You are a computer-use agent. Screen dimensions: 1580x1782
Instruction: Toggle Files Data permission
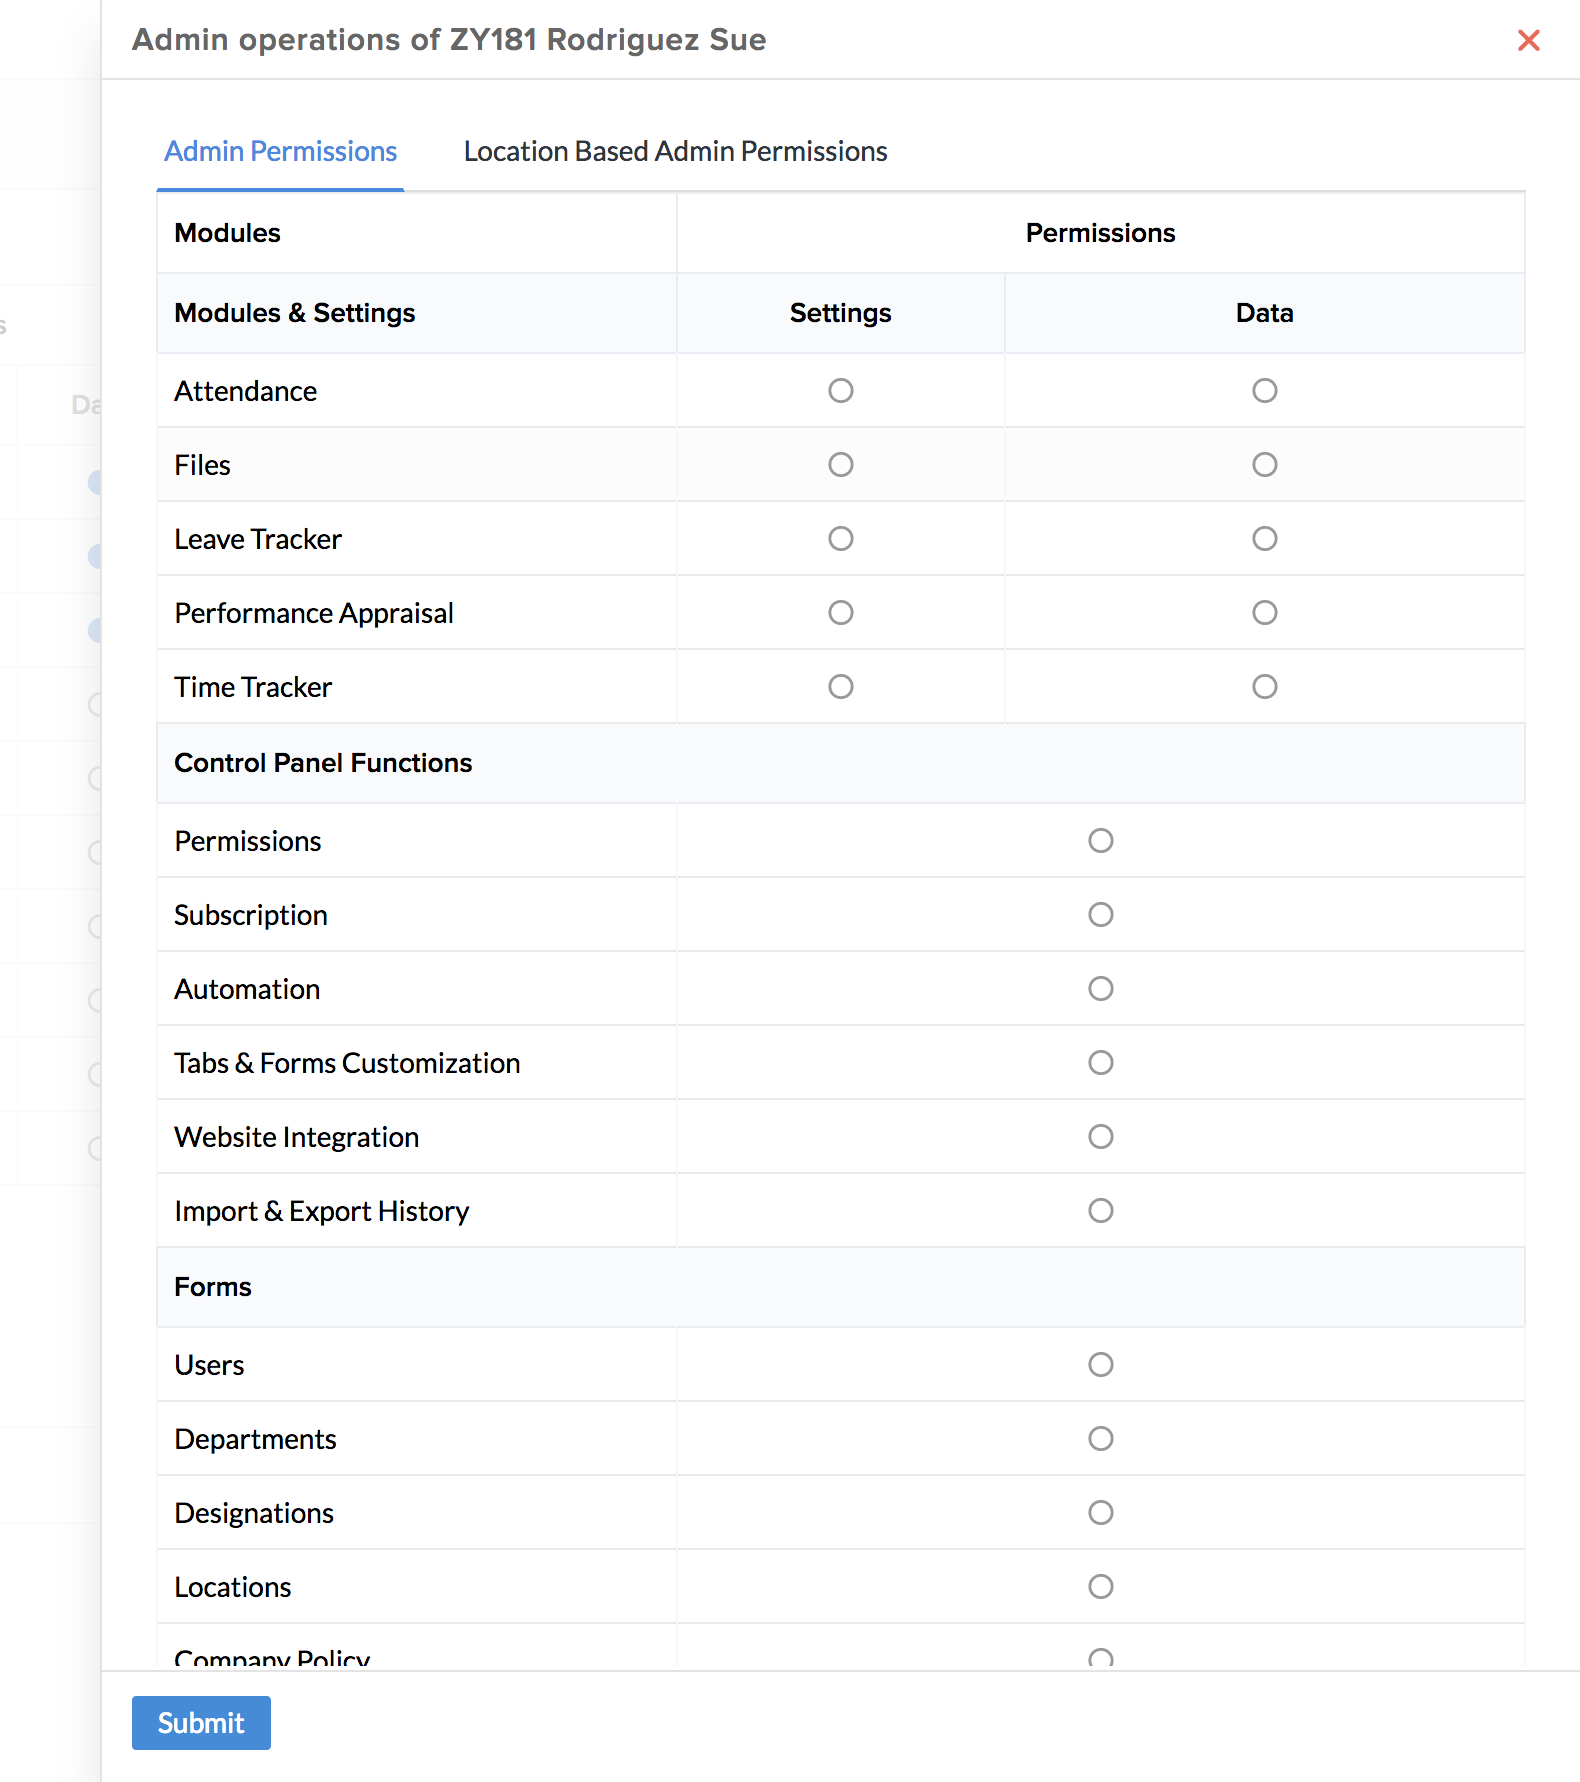click(1265, 465)
